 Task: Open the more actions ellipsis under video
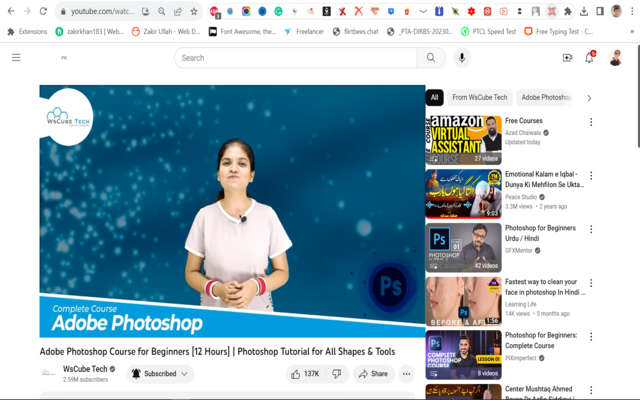click(x=406, y=374)
